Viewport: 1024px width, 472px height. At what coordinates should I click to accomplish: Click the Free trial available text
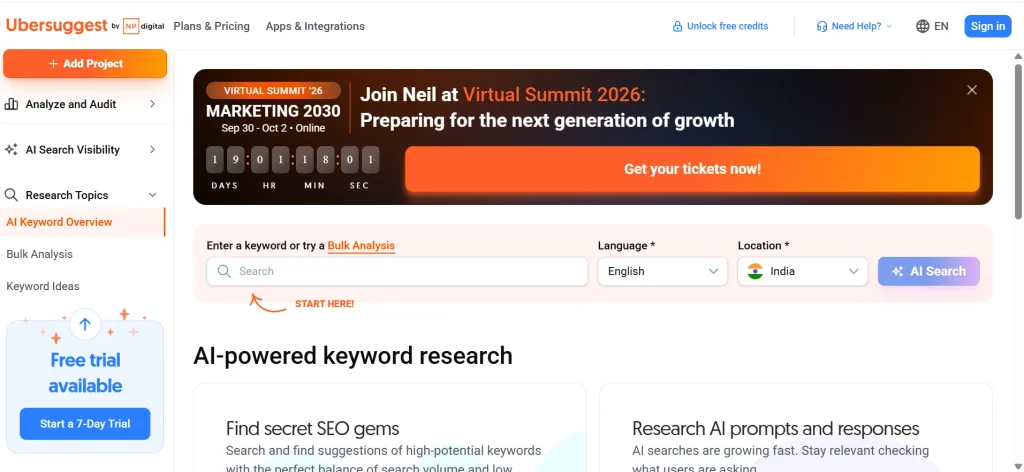[x=85, y=373]
